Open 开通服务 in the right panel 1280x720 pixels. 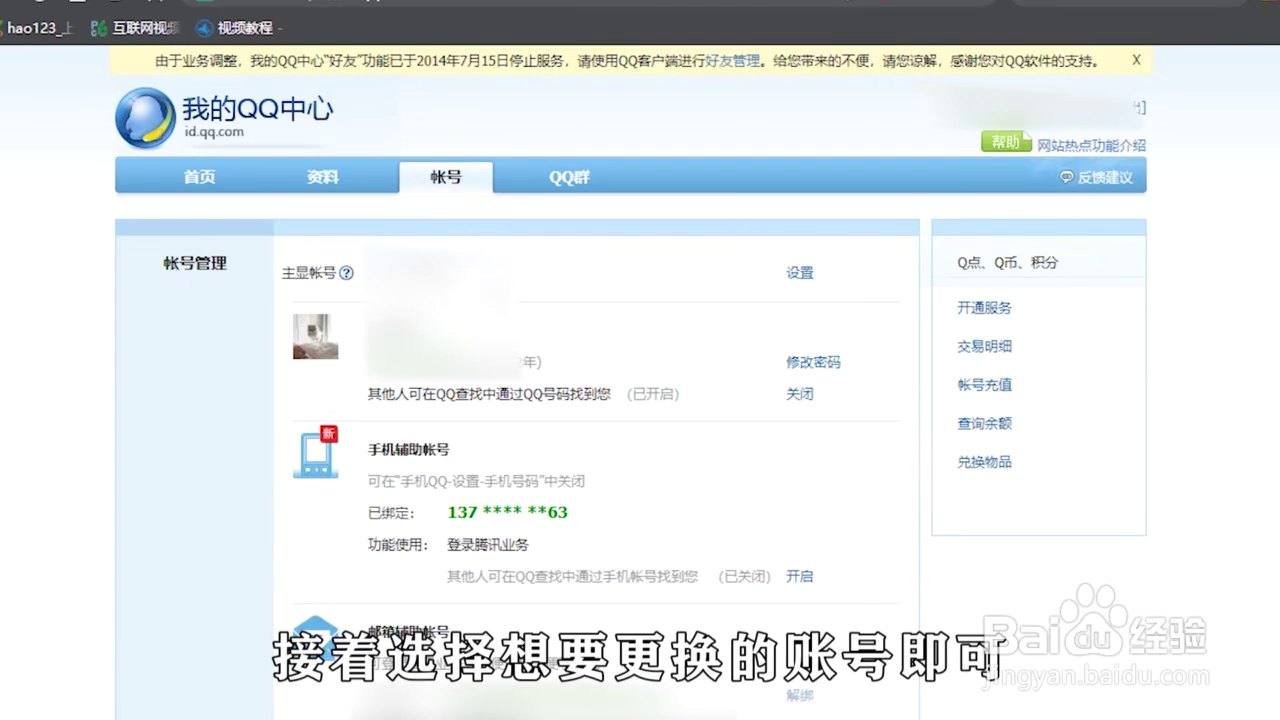click(x=985, y=308)
